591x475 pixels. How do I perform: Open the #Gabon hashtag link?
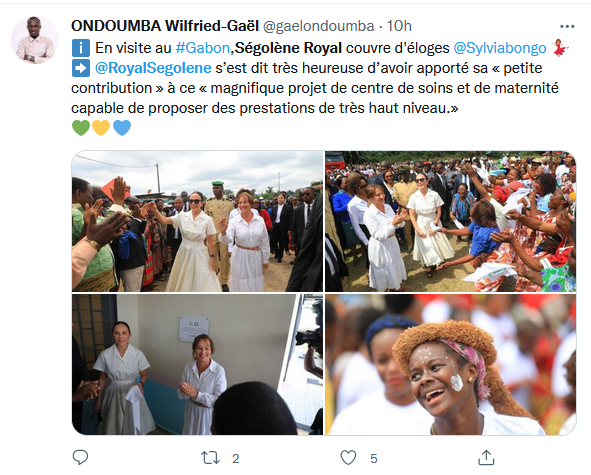[x=203, y=48]
